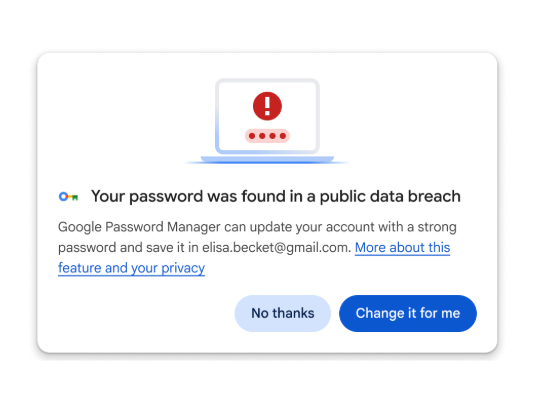Click the word breach in the heading
The image size is (540, 405).
435,196
